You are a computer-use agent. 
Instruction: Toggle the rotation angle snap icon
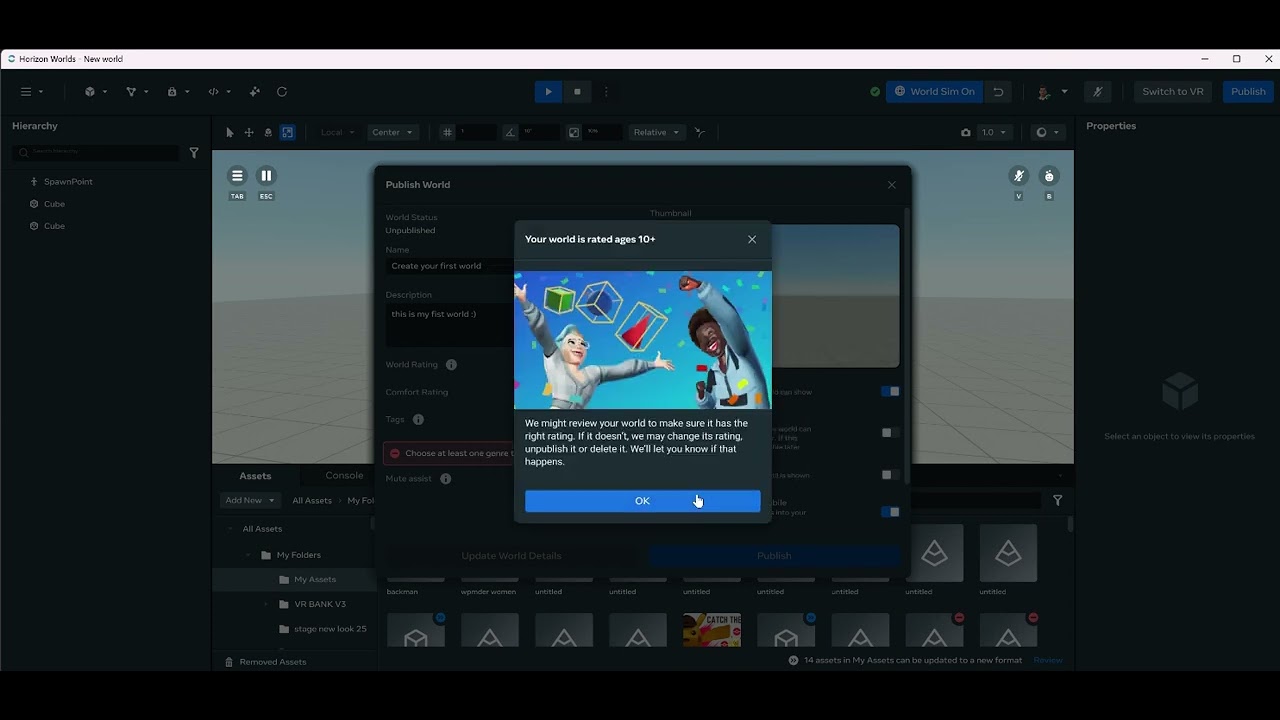511,132
